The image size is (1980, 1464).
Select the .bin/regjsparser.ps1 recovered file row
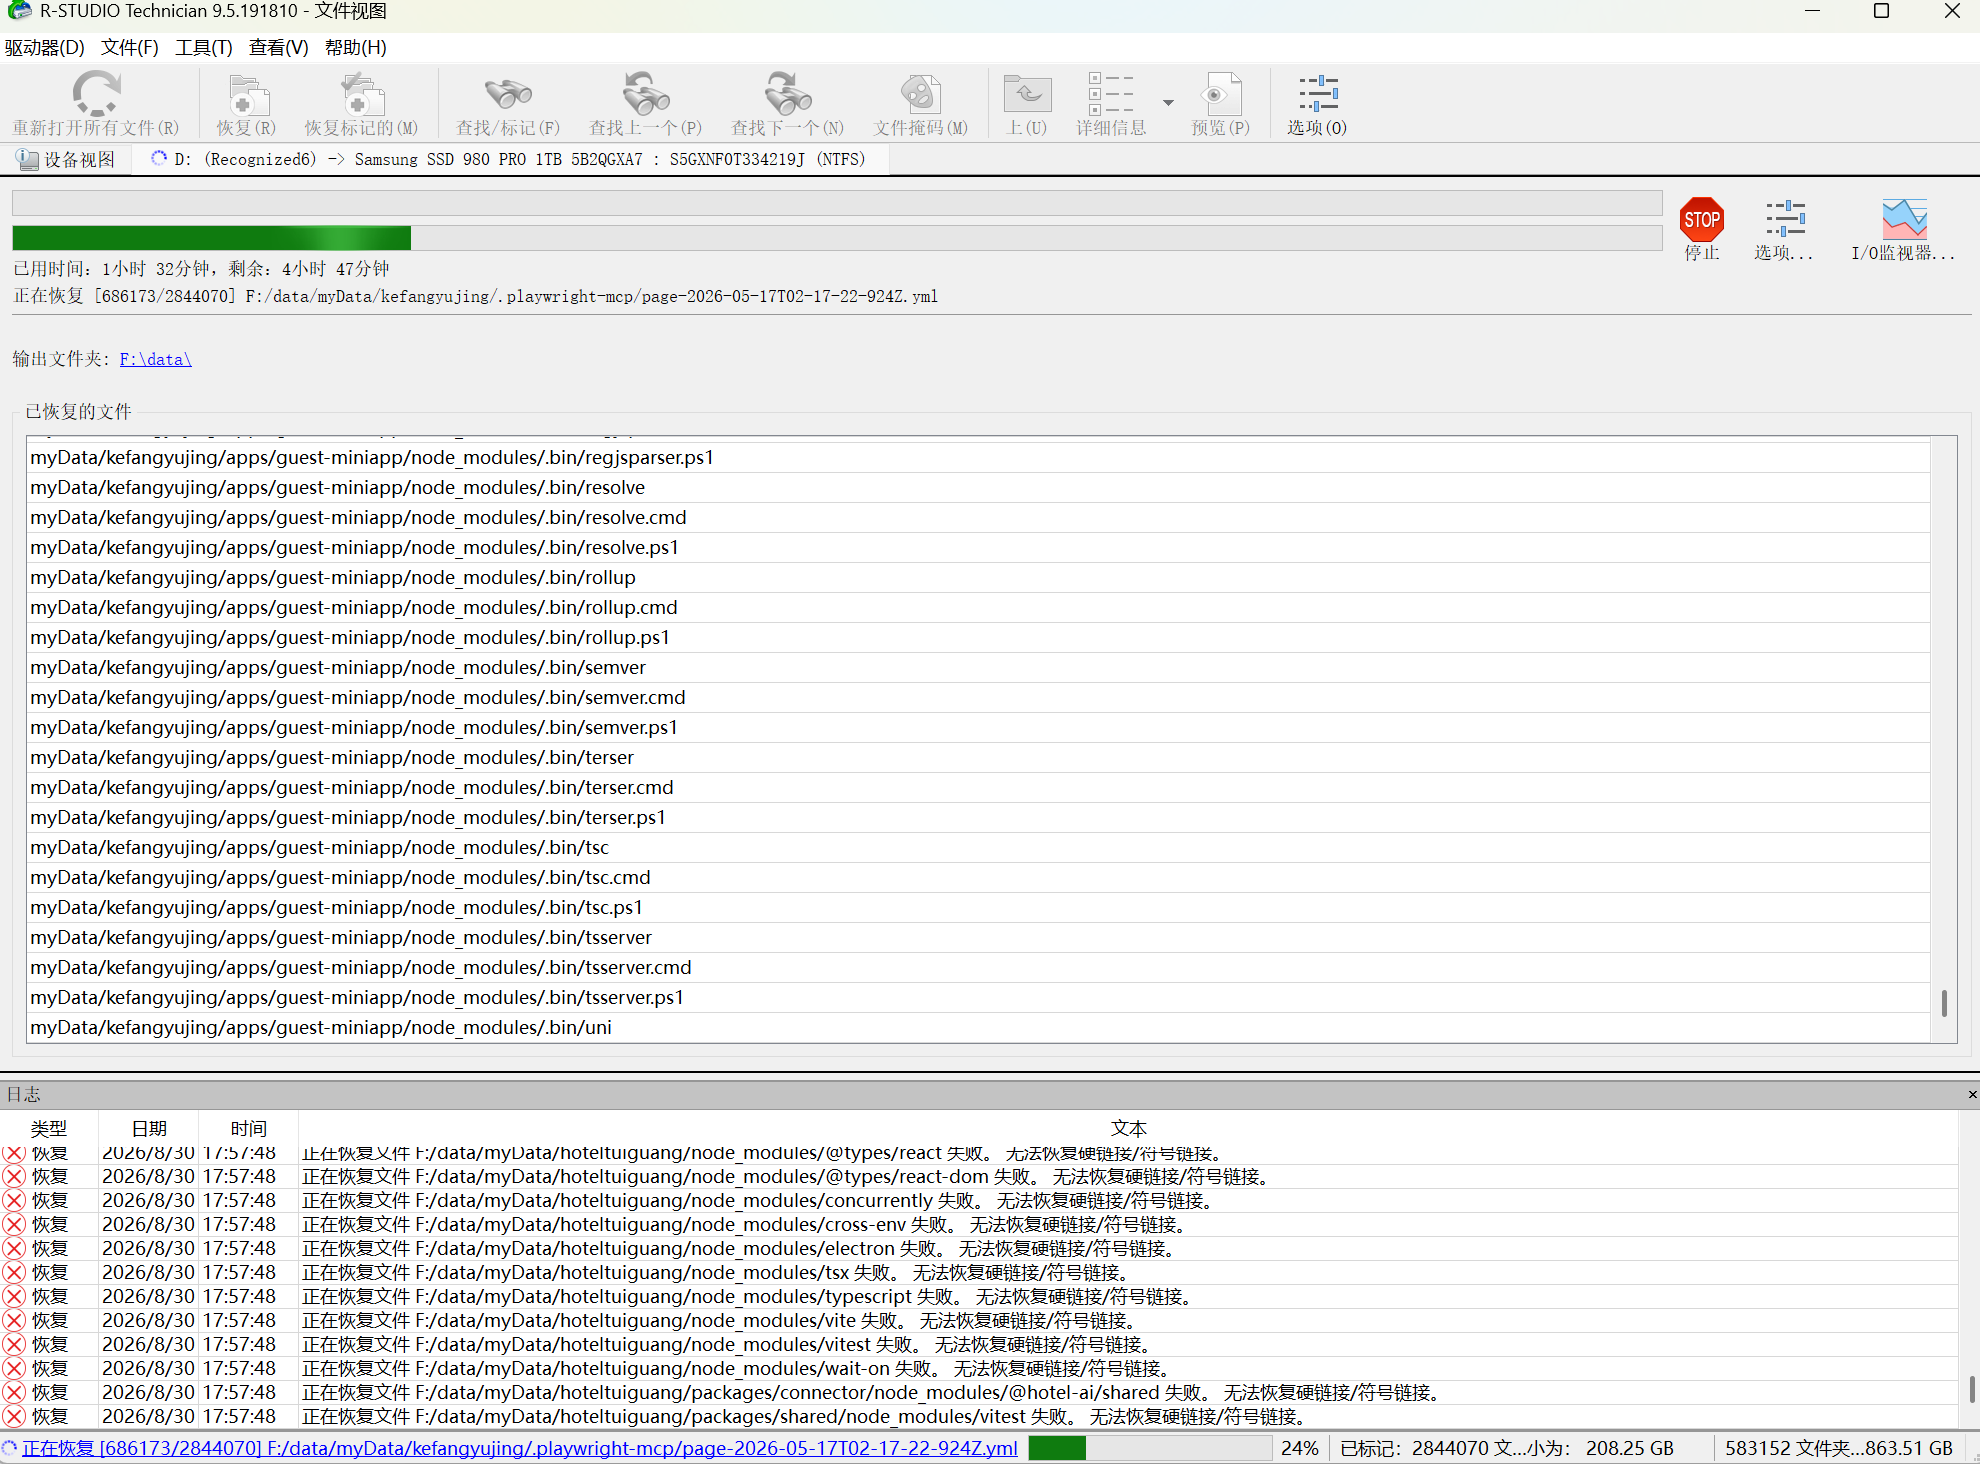[978, 457]
